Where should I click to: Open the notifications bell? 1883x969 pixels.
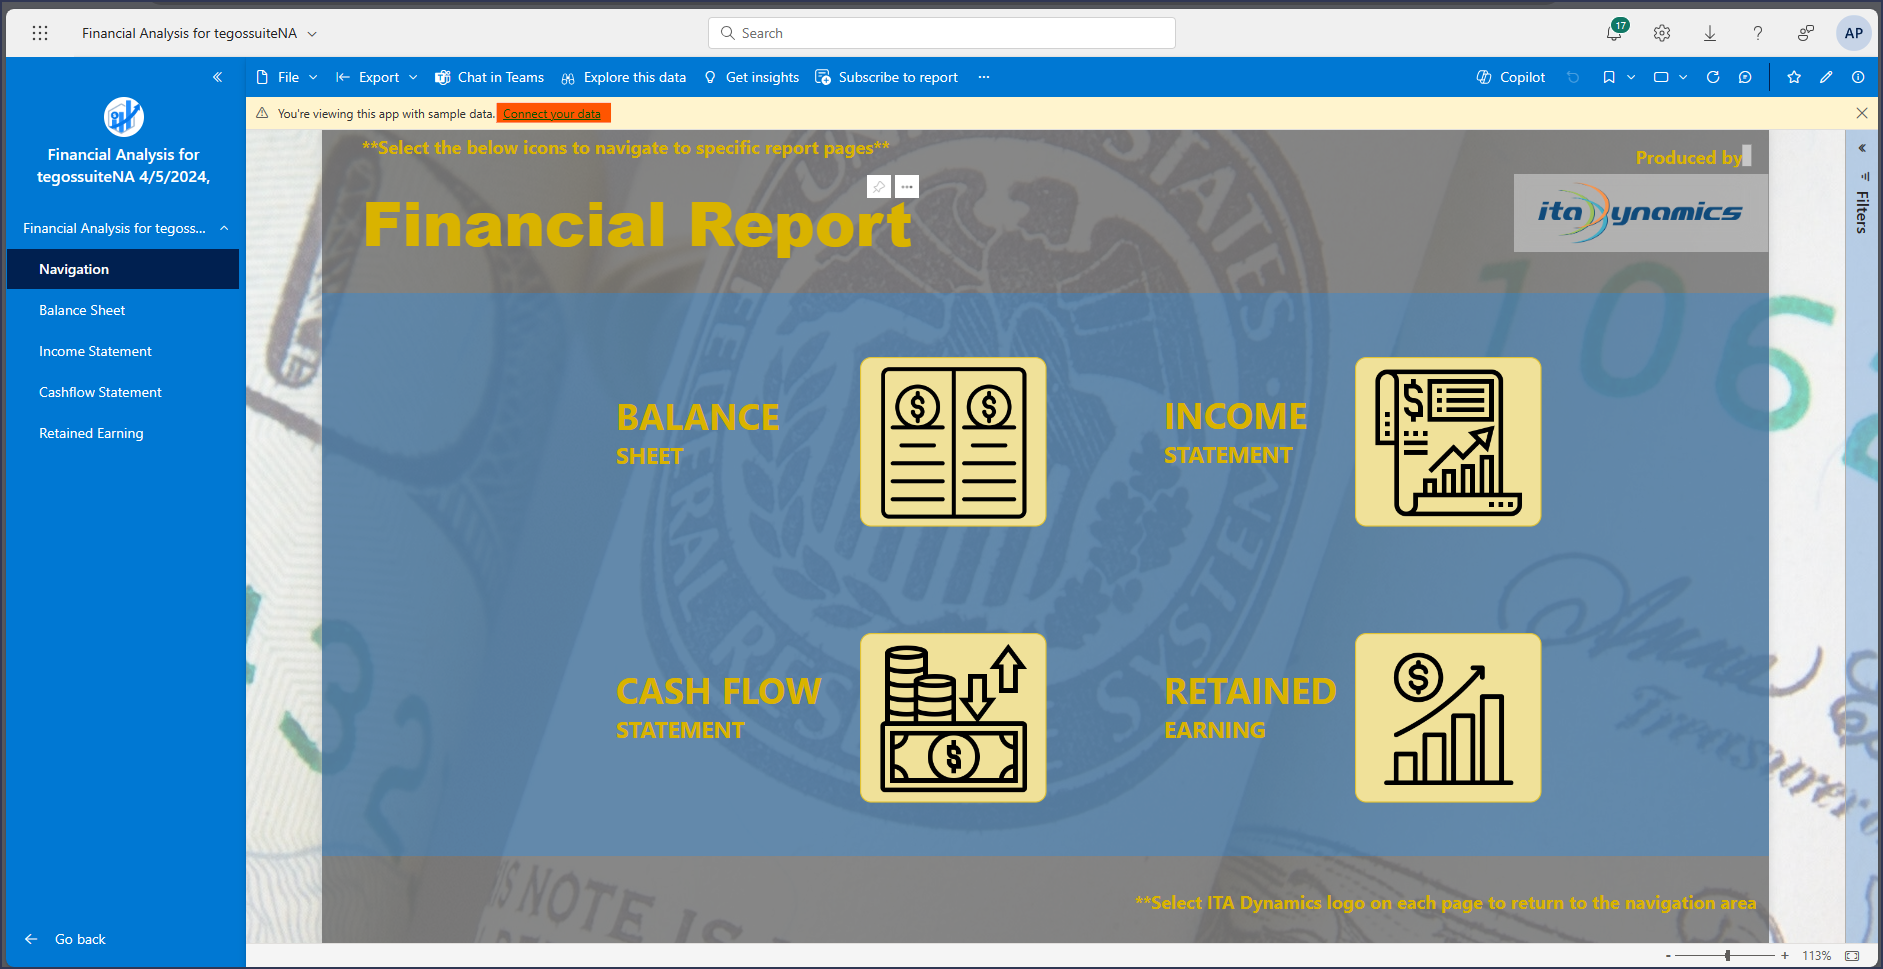[x=1613, y=33]
